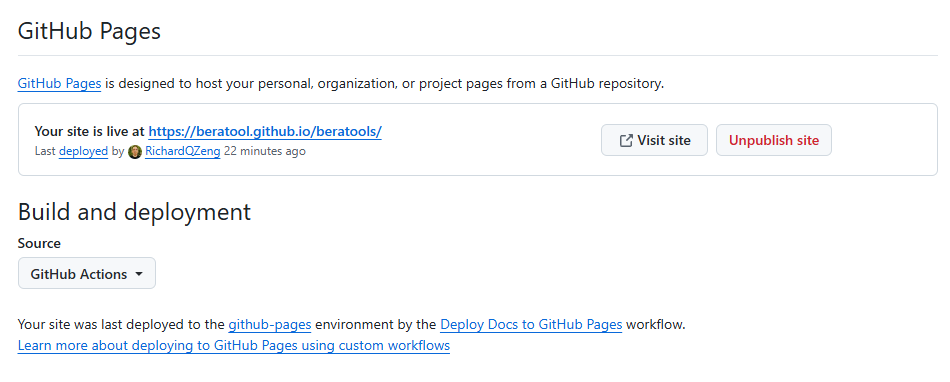Open RichardQZeng's avatar image
Image resolution: width=950 pixels, height=382 pixels.
click(x=135, y=151)
